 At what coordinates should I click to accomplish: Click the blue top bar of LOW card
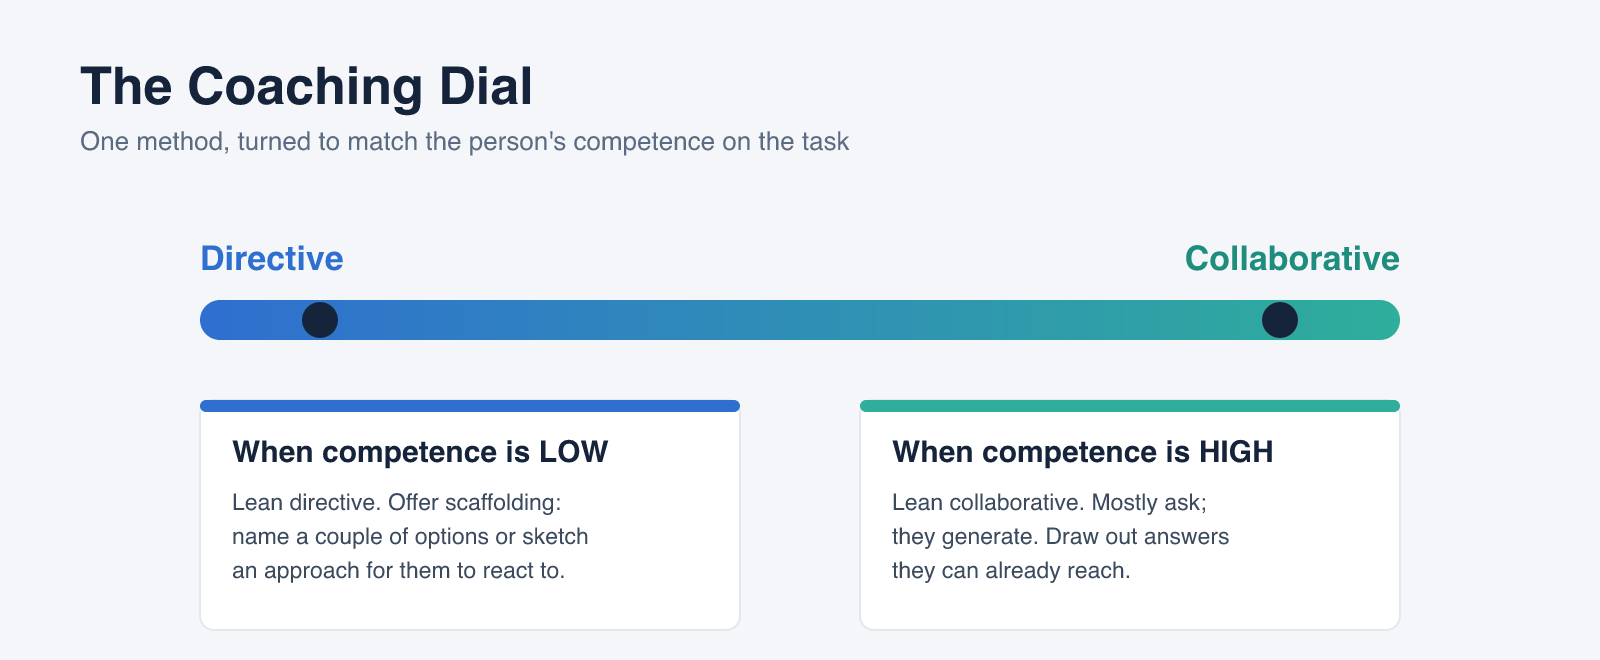(x=470, y=406)
